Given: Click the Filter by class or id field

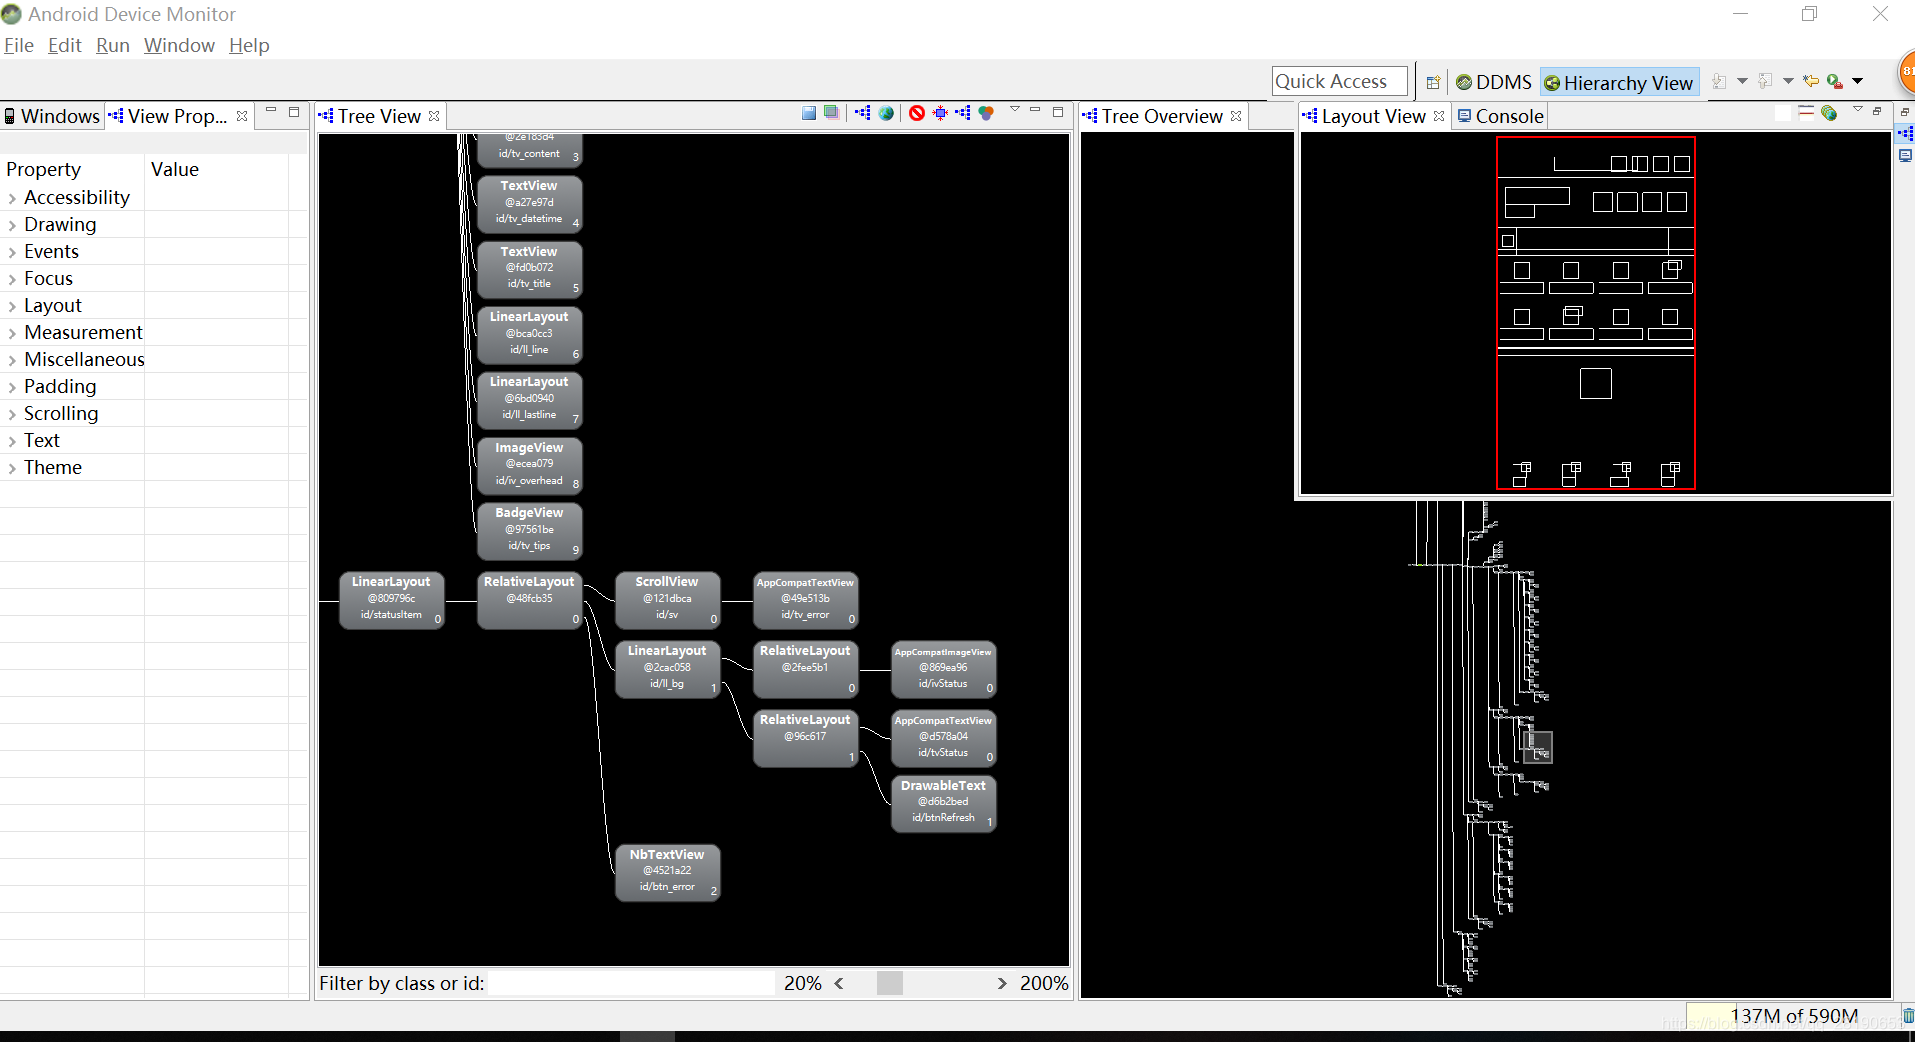Looking at the screenshot, I should 630,983.
